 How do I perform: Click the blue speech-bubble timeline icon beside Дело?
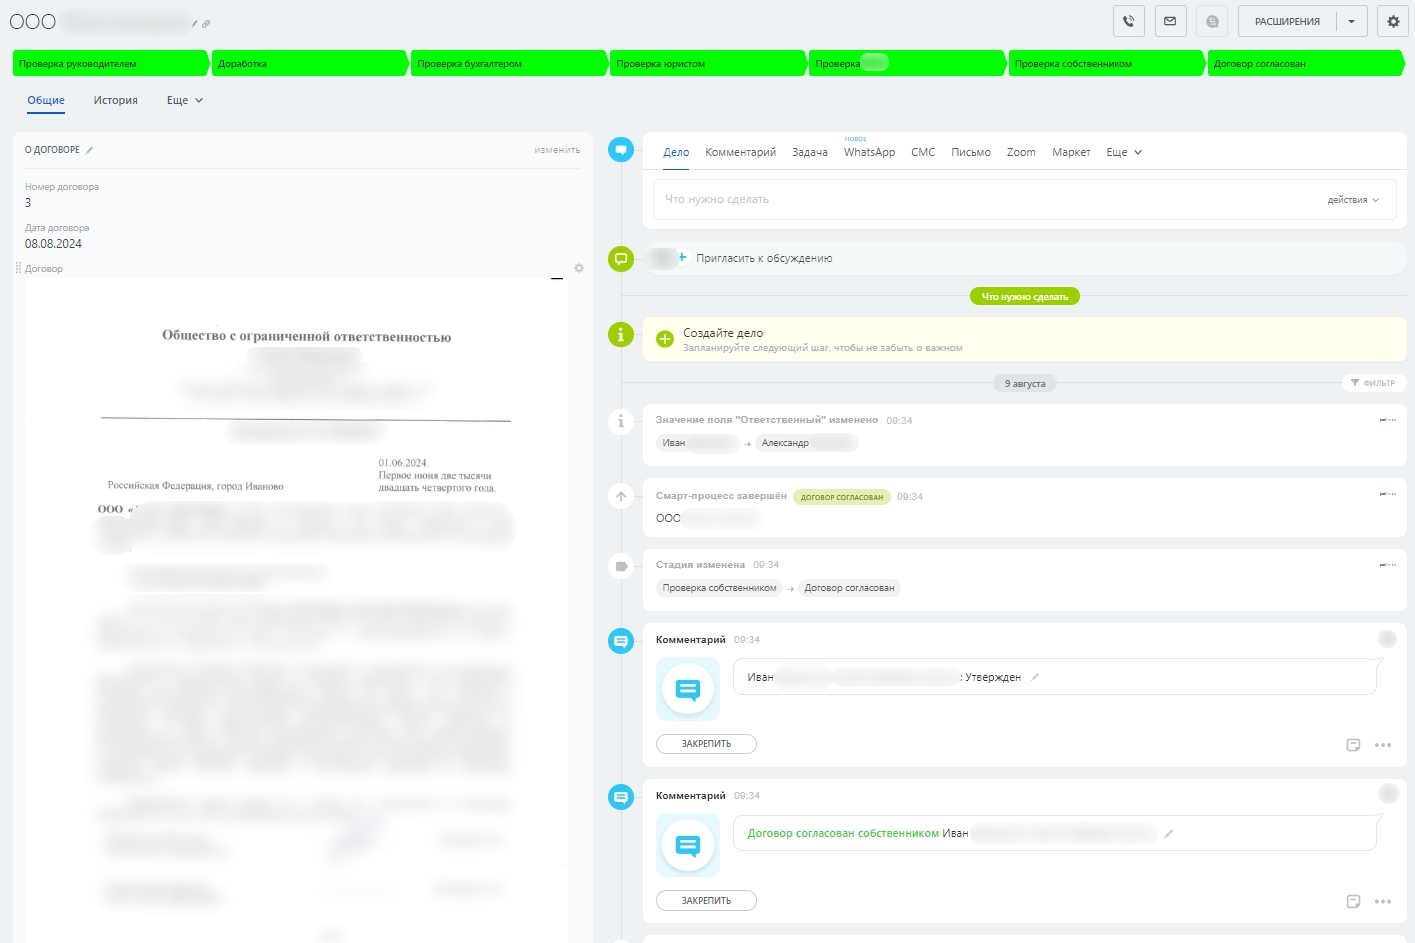coord(621,150)
